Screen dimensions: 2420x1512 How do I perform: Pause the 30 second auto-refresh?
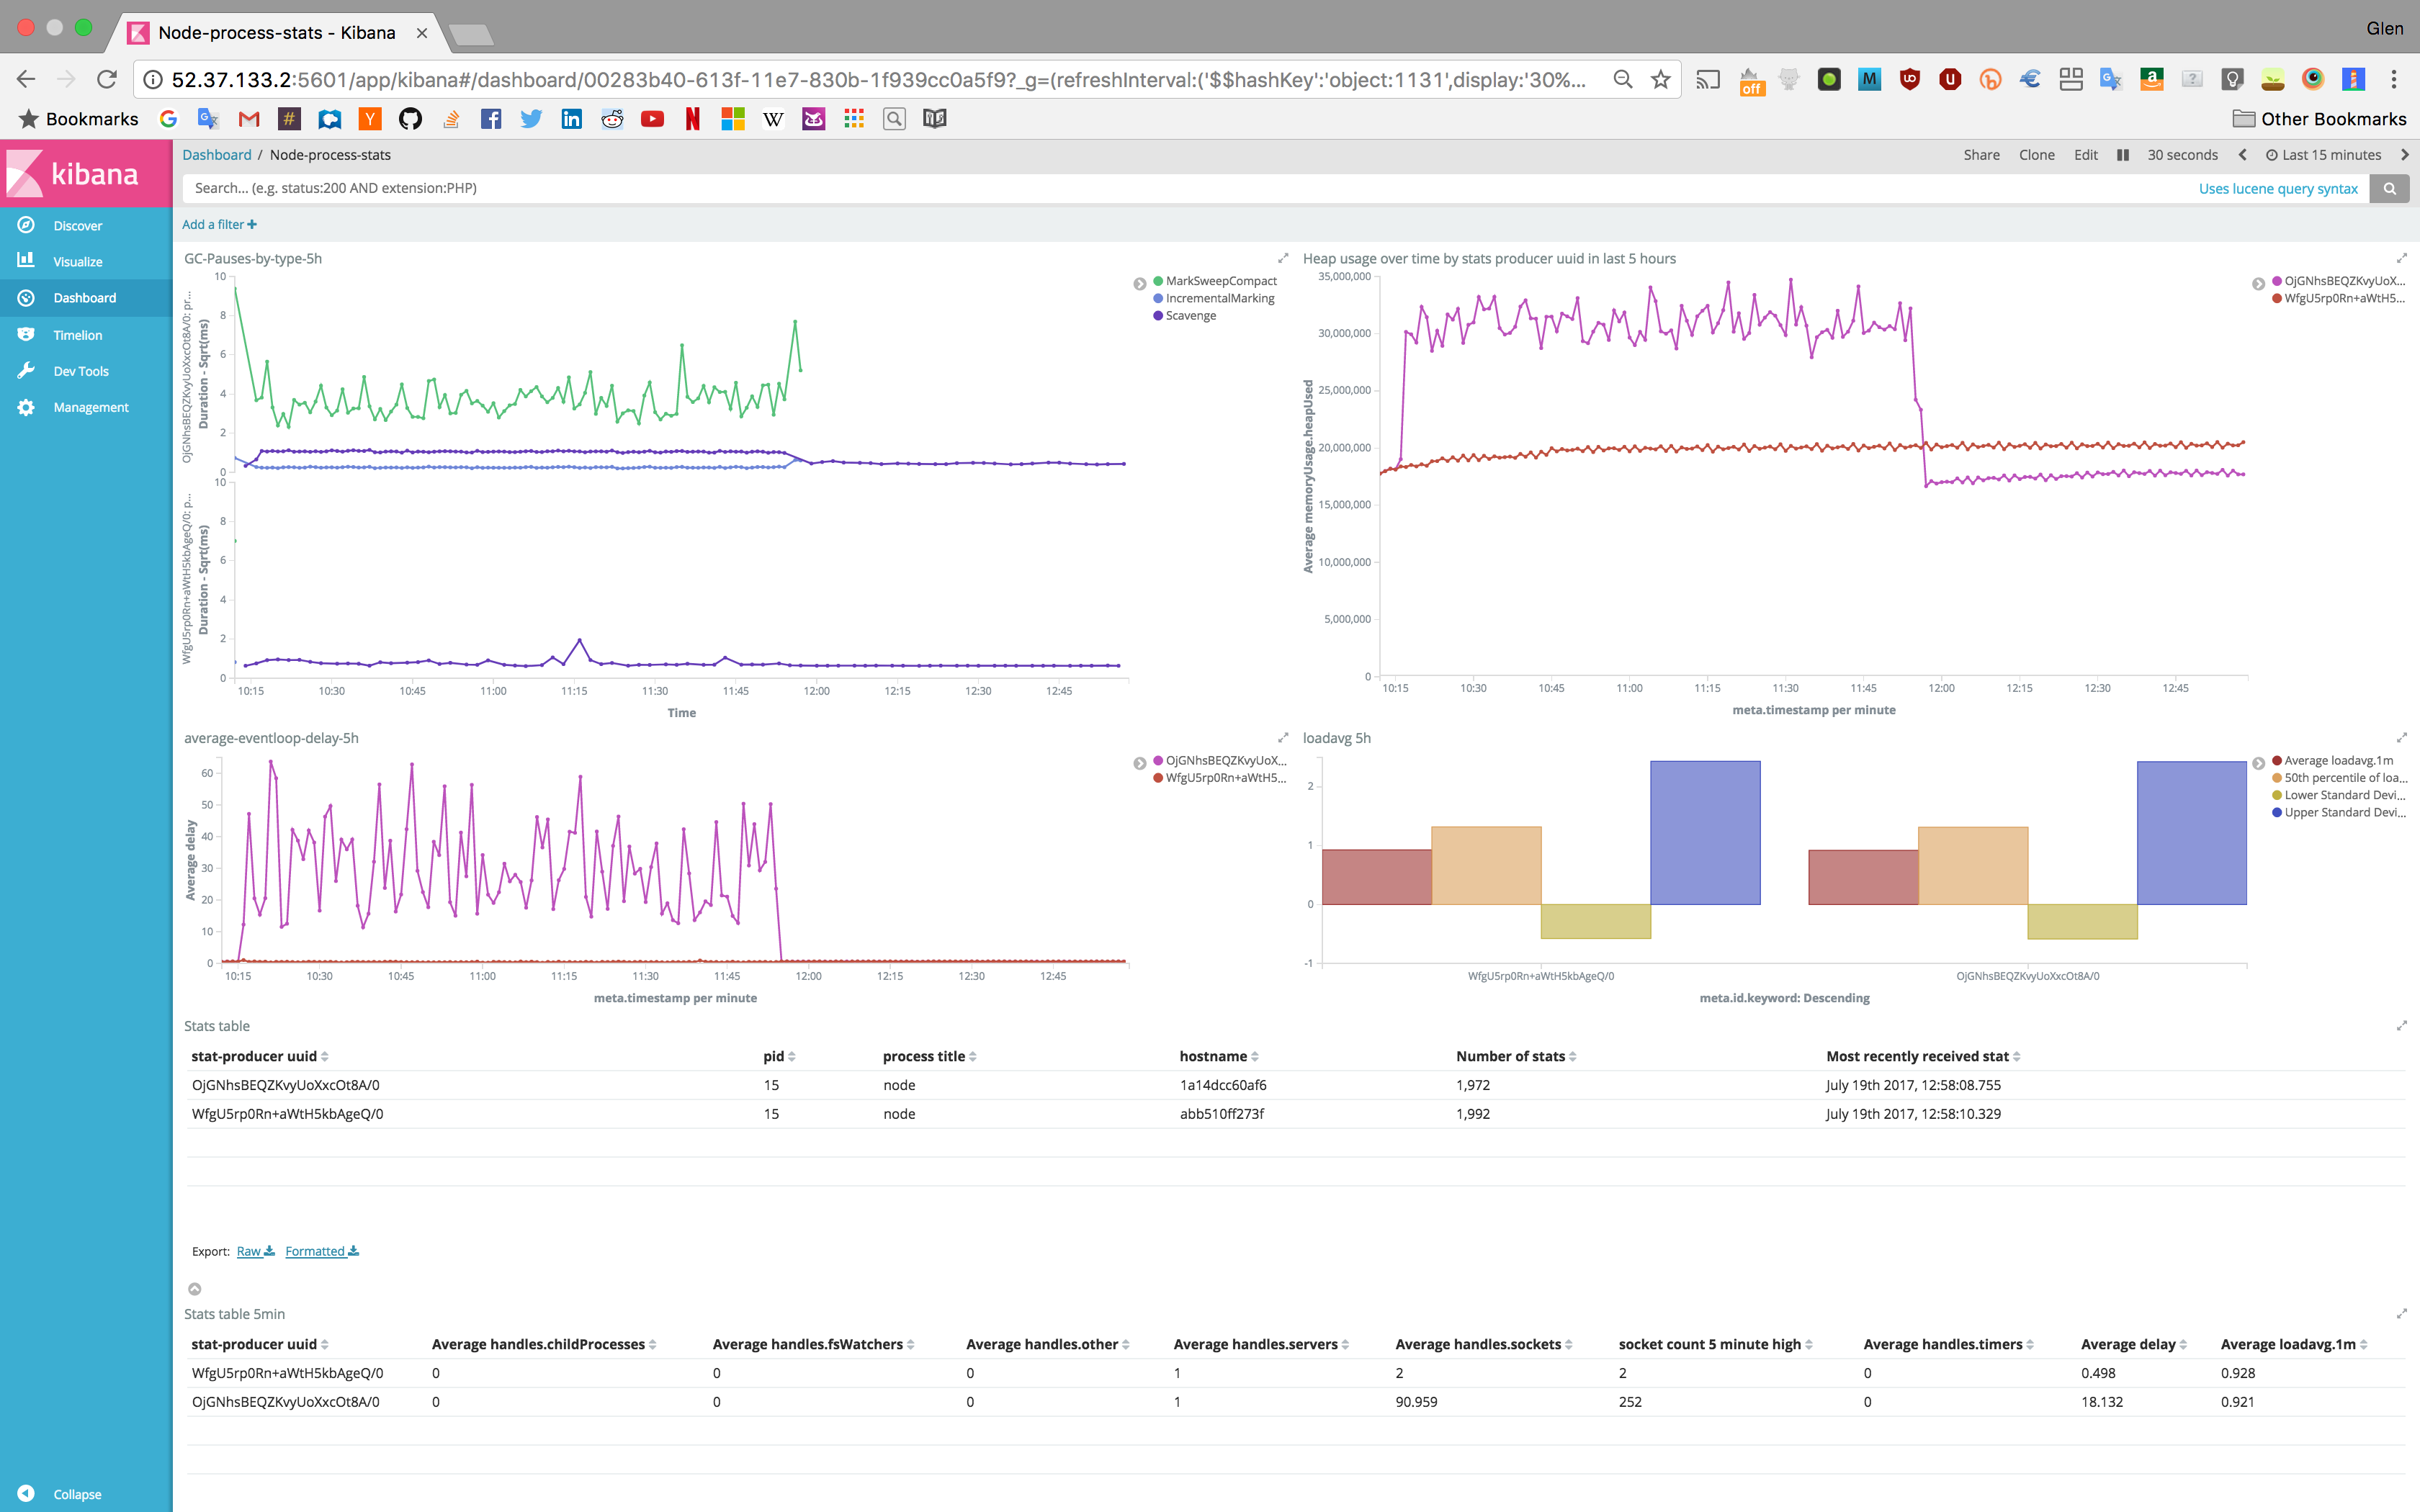[x=2122, y=155]
